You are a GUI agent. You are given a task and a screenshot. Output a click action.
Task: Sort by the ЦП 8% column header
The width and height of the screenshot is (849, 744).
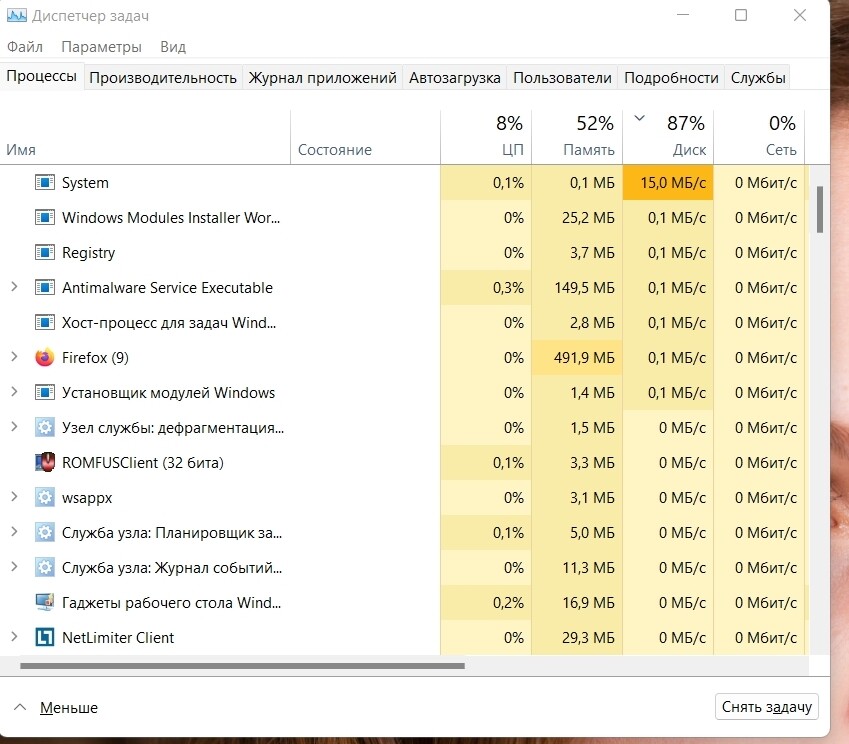[x=486, y=137]
